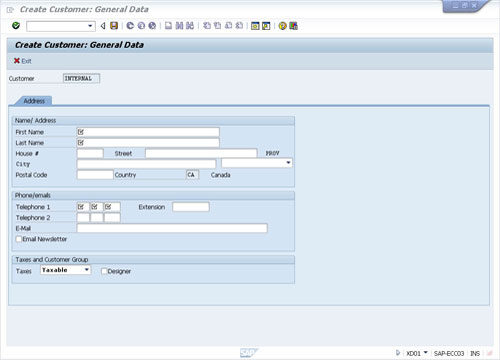
Task: Click the Save floppy disk icon
Action: pos(114,26)
